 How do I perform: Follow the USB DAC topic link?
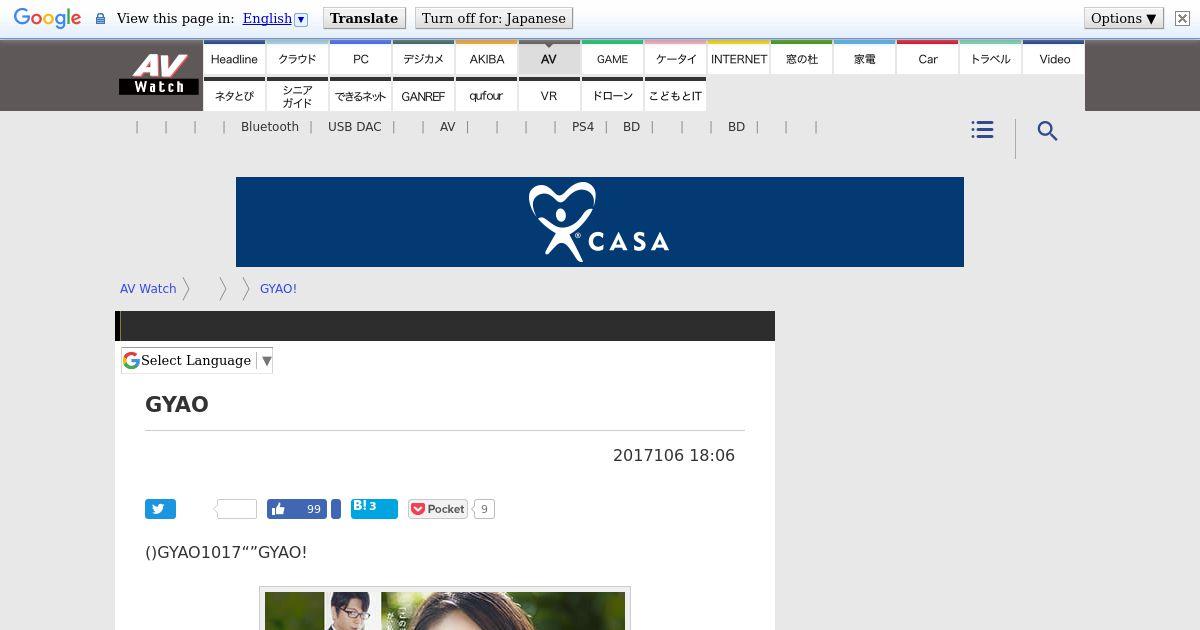(x=355, y=127)
